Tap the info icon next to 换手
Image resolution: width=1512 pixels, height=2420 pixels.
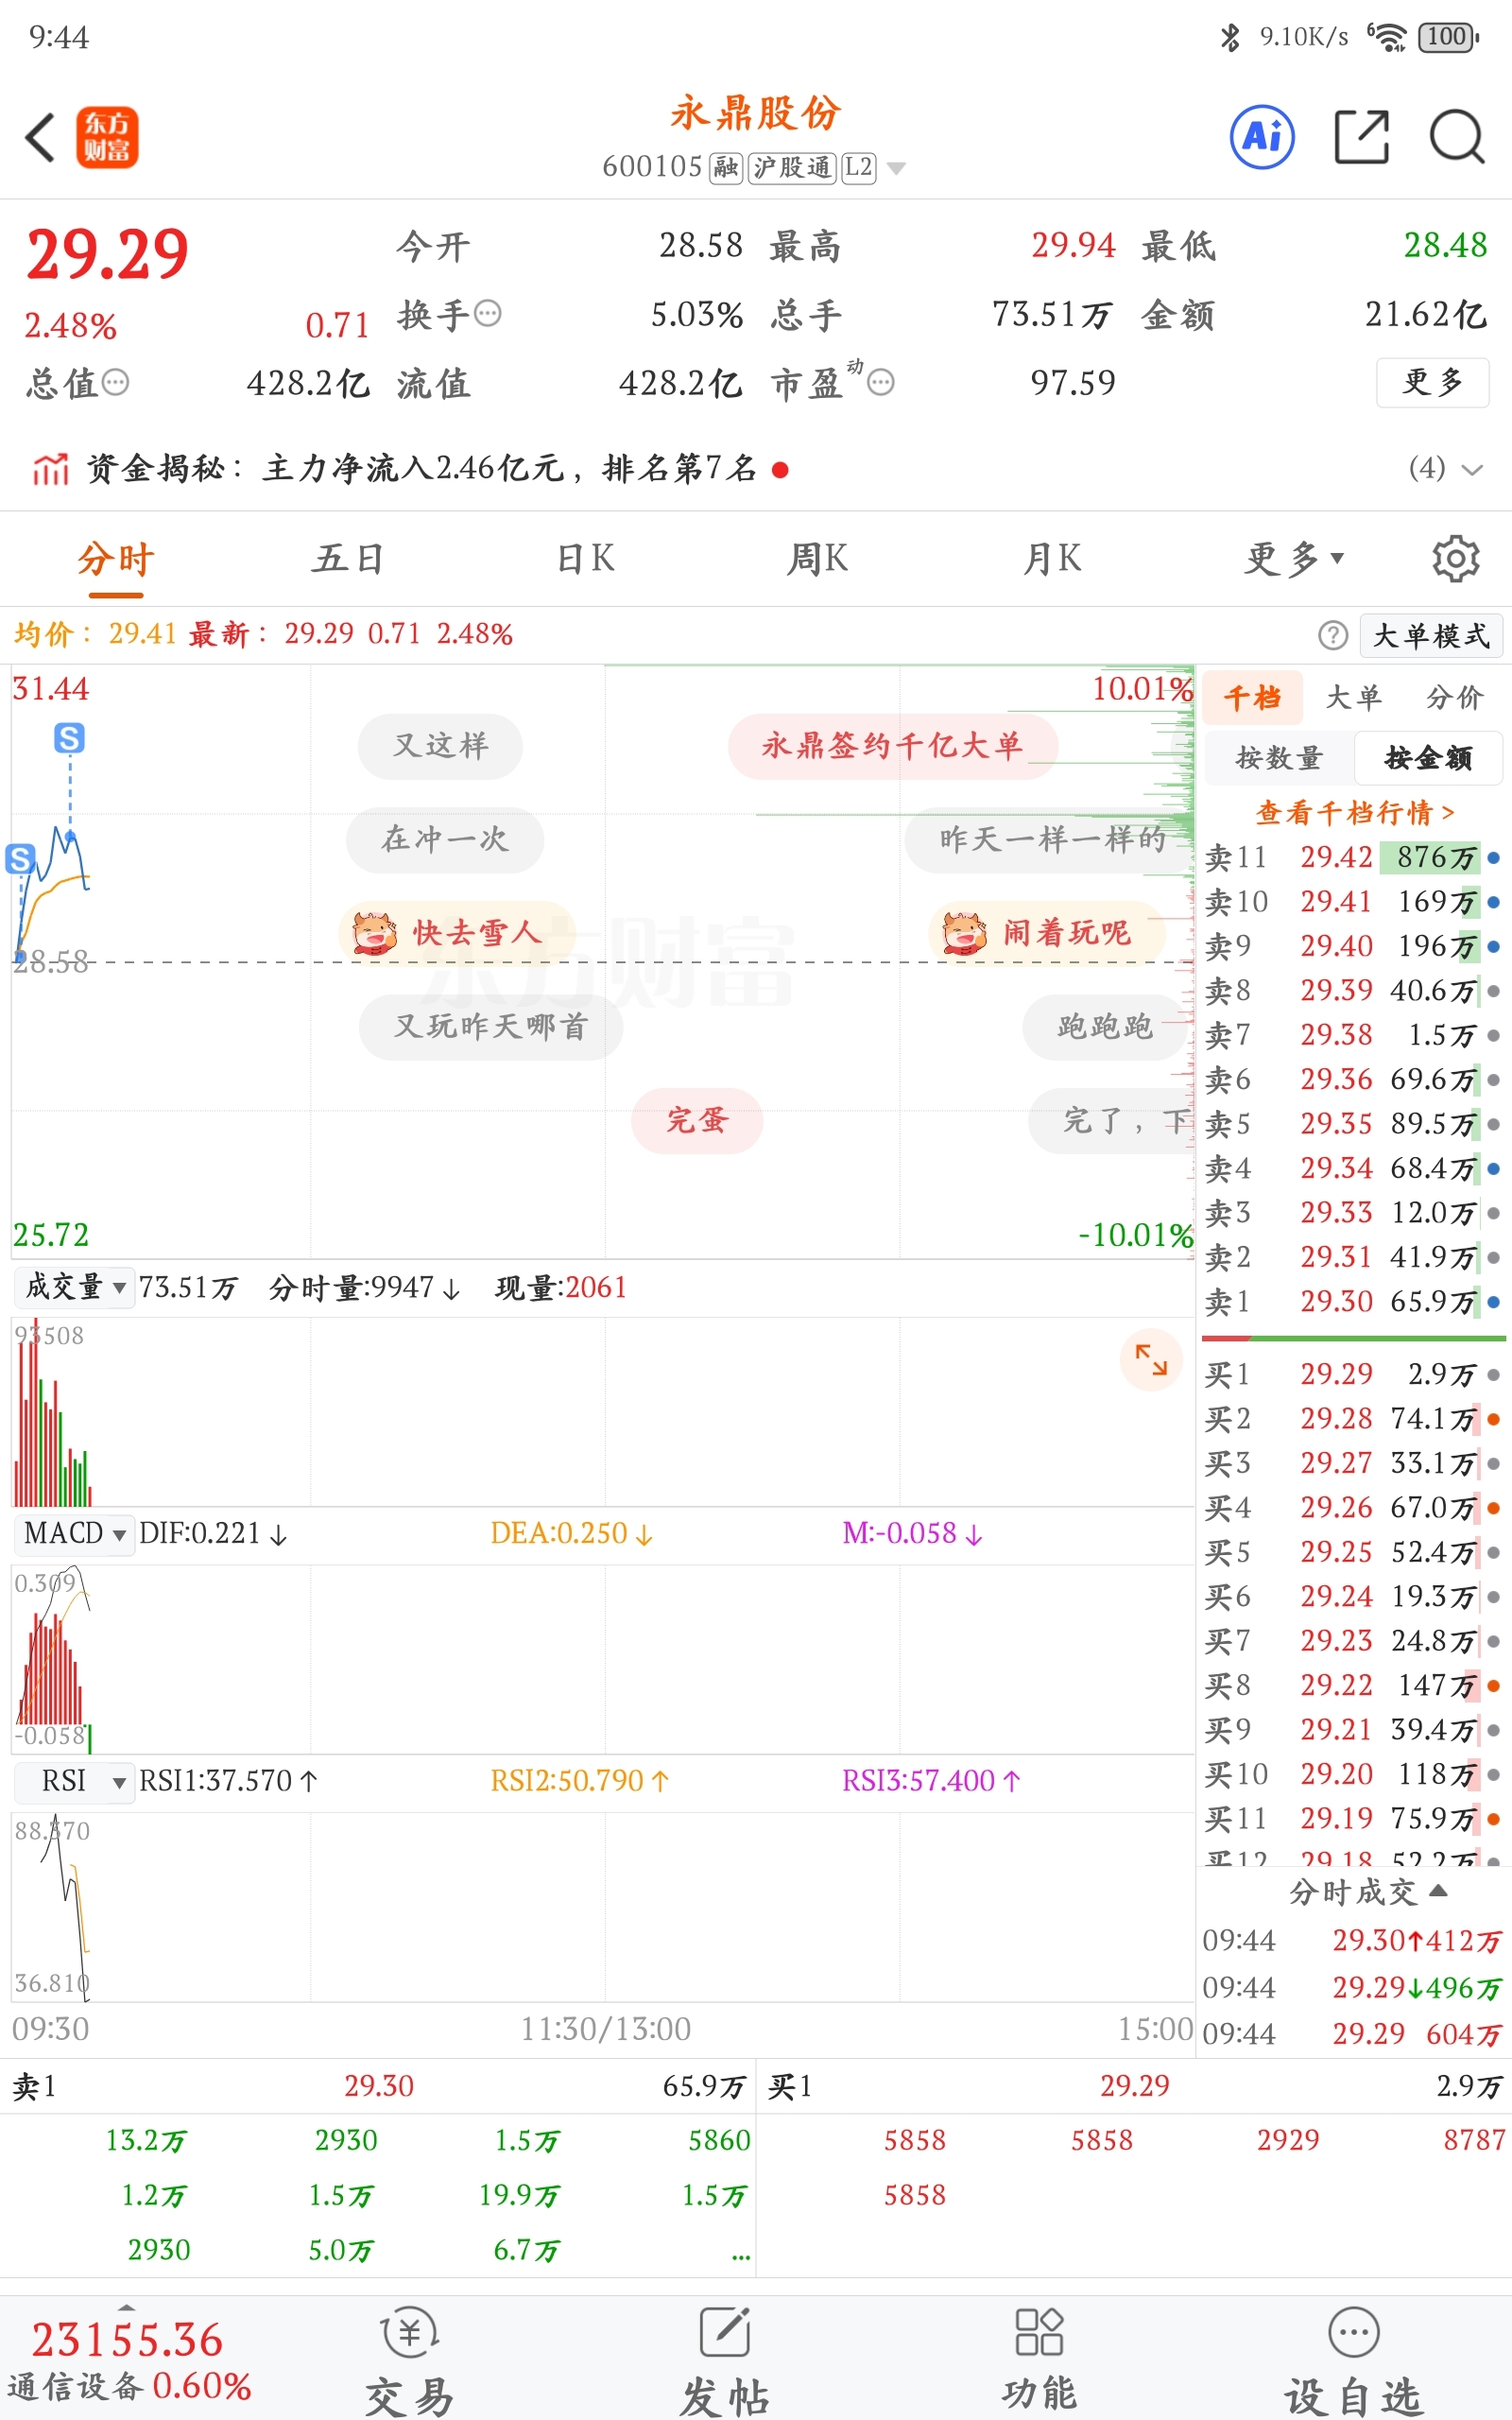487,314
